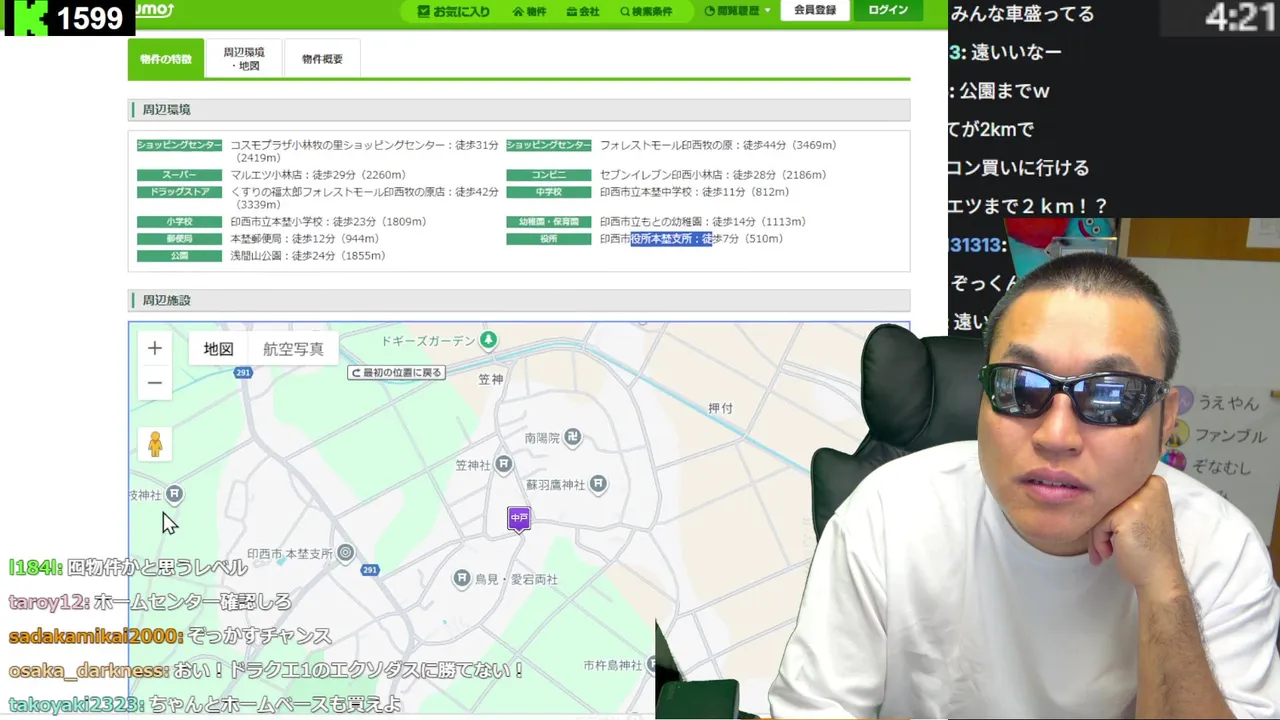Click 浅間山公園 park entry

click(x=307, y=256)
